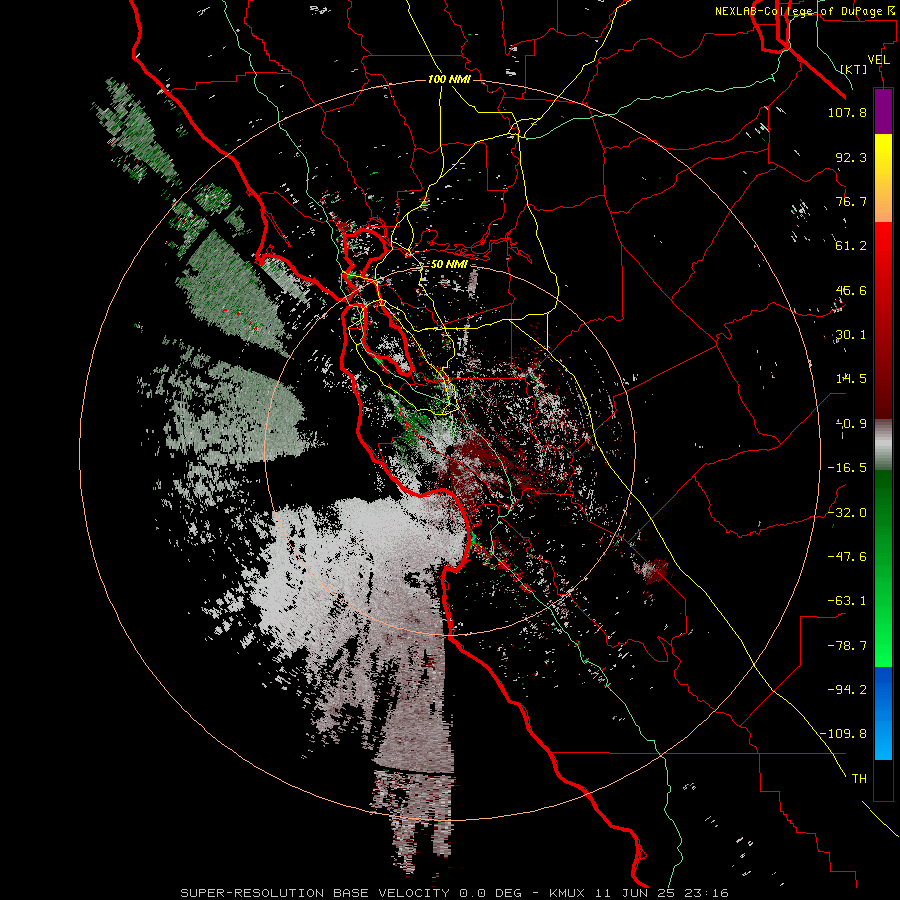Click the VEL legend title
This screenshot has width=900, height=900.
pyautogui.click(x=878, y=60)
